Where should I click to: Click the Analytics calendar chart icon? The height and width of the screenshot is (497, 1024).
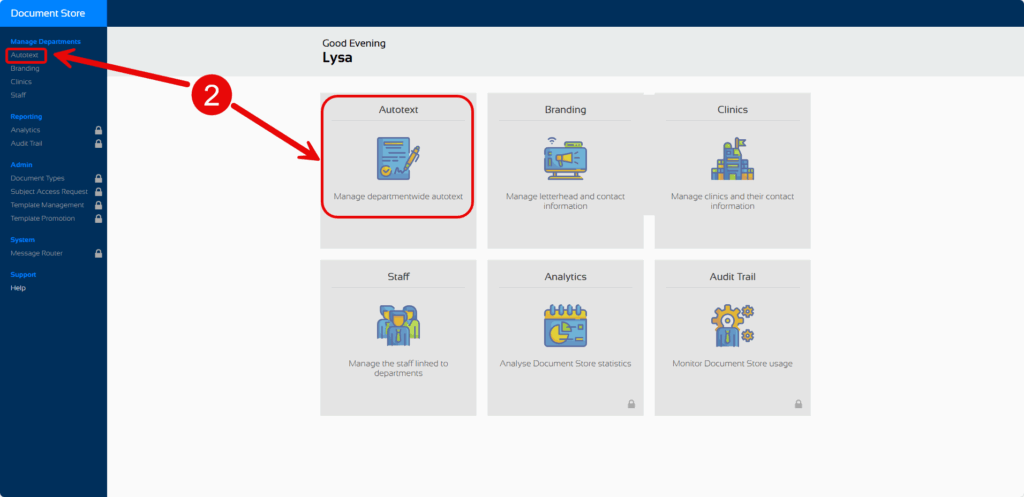565,325
